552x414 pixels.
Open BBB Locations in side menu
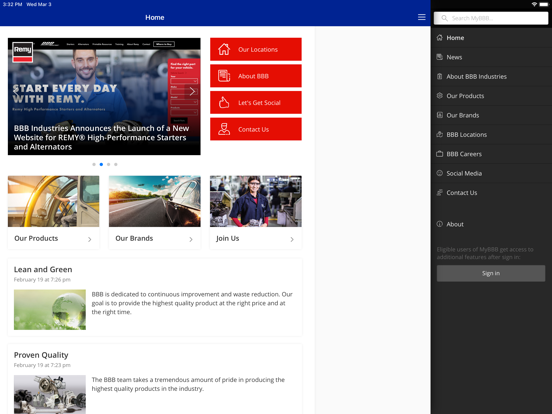coord(491,134)
